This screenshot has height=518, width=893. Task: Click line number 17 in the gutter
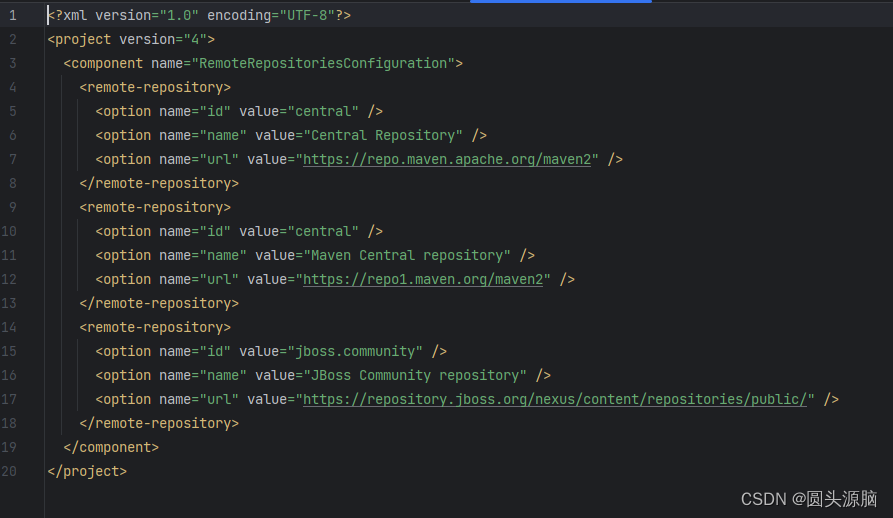9,400
